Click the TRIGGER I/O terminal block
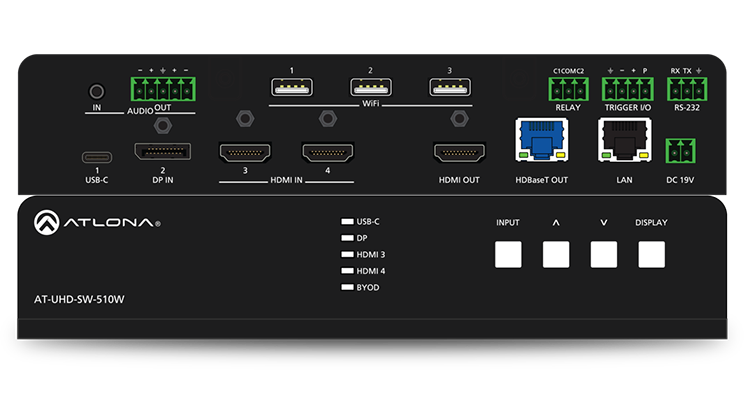 pyautogui.click(x=628, y=89)
